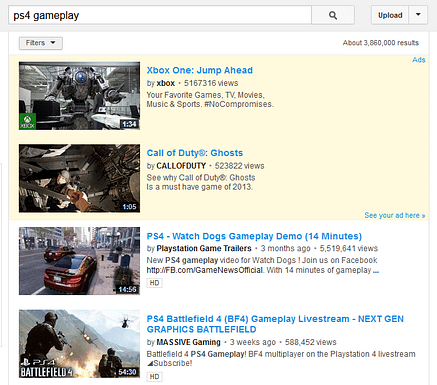437x385 pixels.
Task: Open the Call of Duty: Ghosts title link
Action: point(195,153)
